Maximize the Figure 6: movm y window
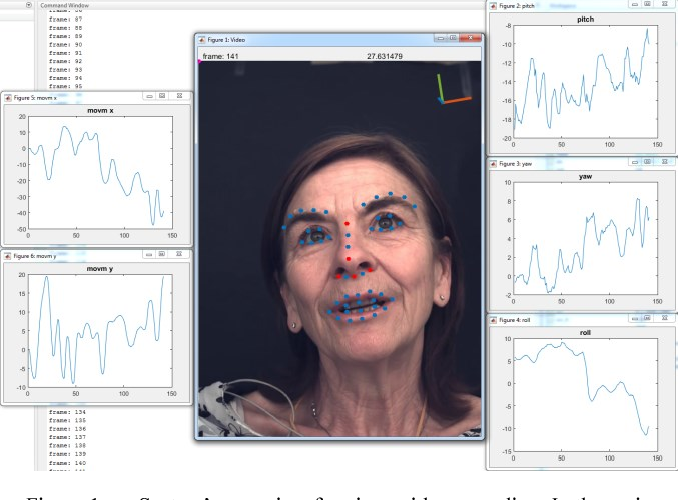This screenshot has width=678, height=500. pyautogui.click(x=161, y=254)
